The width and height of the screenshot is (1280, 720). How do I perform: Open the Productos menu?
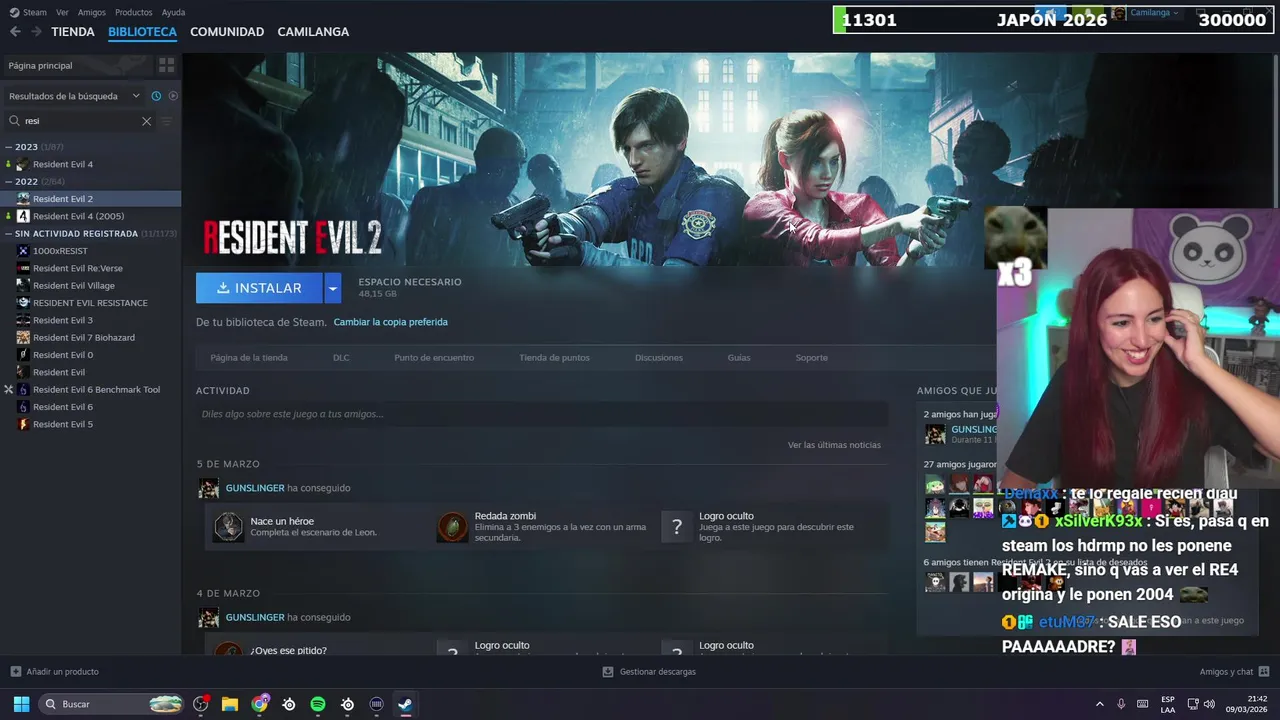pyautogui.click(x=134, y=12)
